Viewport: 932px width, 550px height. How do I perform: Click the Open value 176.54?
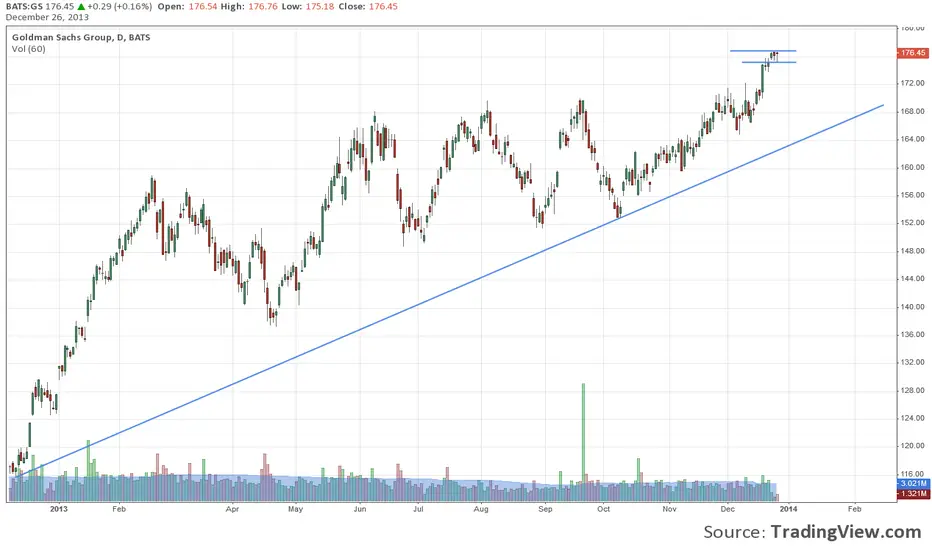tap(203, 7)
